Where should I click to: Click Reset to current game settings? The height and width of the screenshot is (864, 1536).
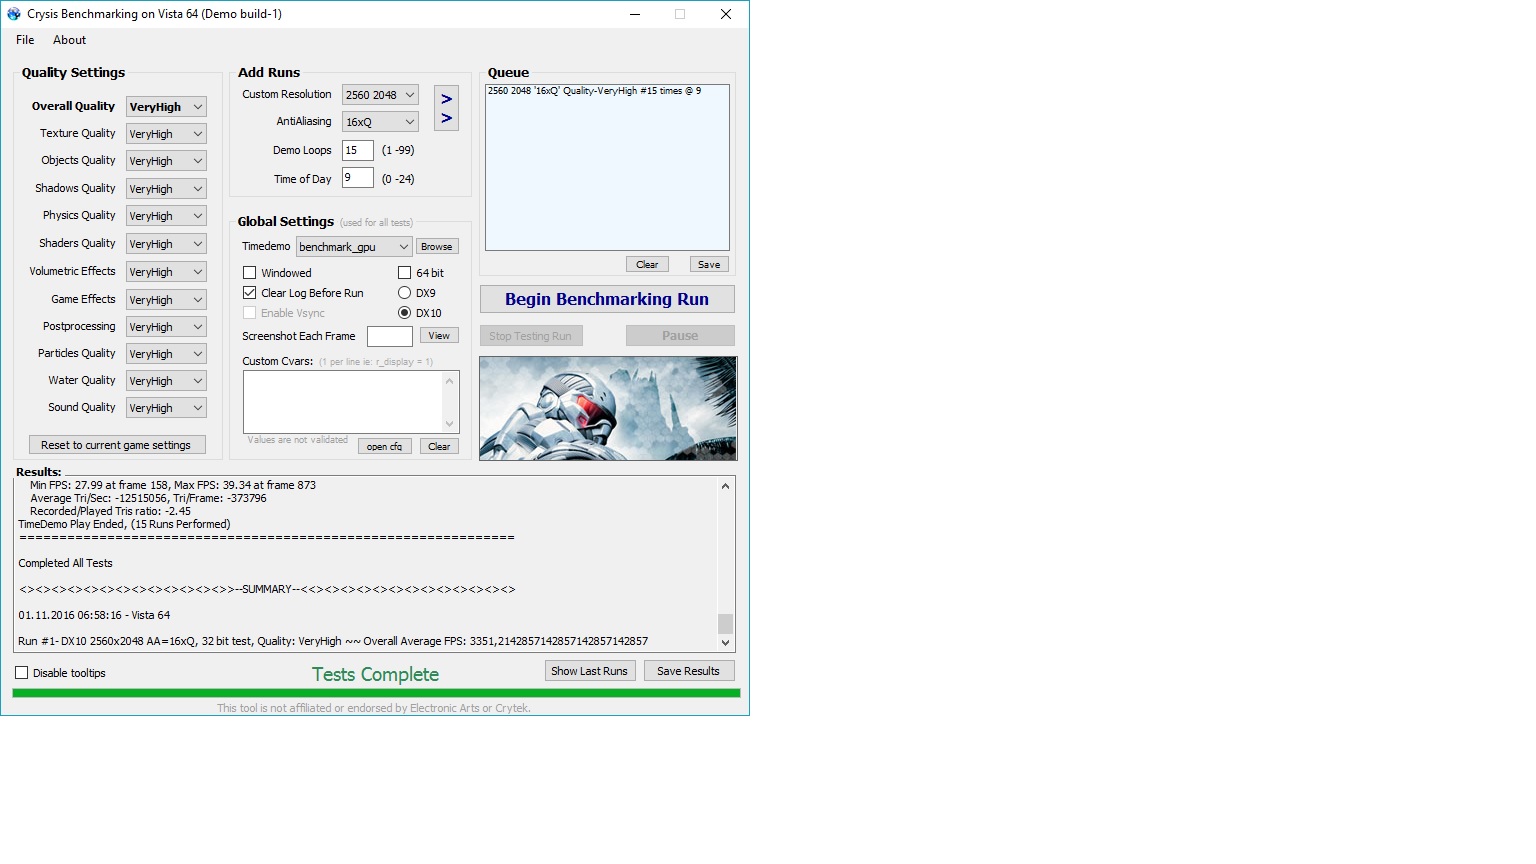(x=117, y=445)
